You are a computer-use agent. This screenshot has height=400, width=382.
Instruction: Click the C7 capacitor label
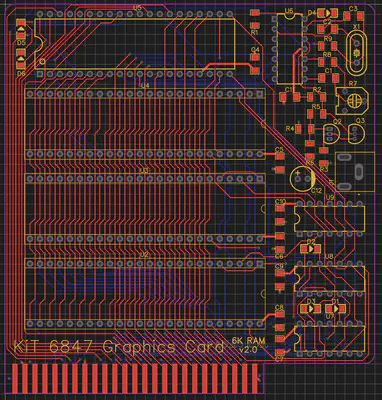point(279,359)
